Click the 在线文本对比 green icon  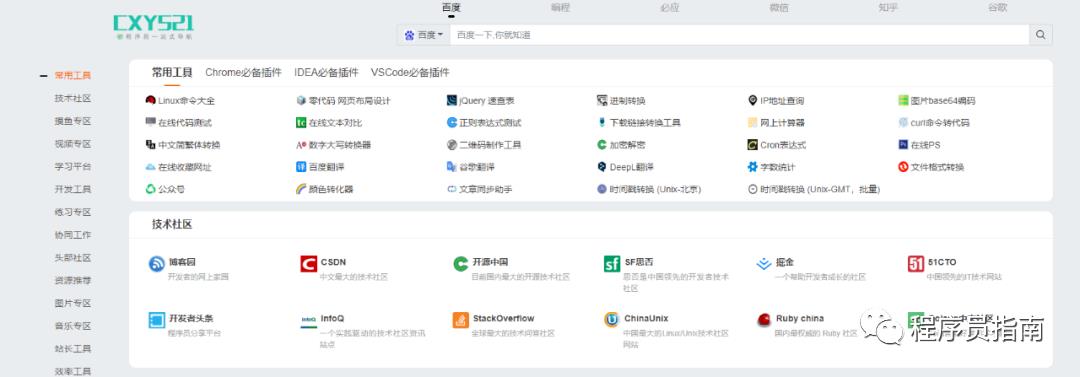[x=301, y=123]
